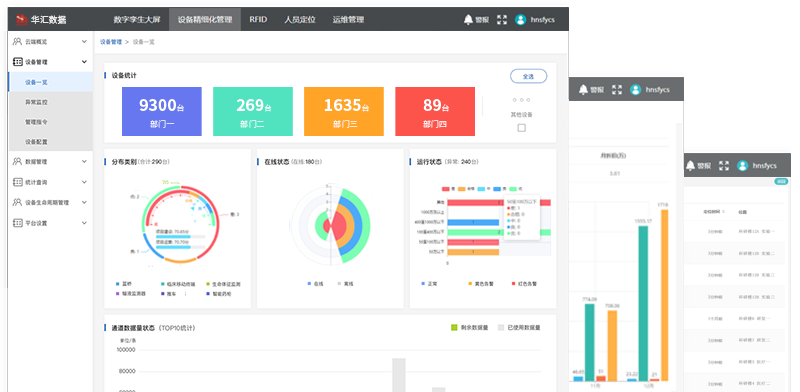The width and height of the screenshot is (800, 392).
Task: Click the 设备管理 sidebar grid icon
Action: pos(17,62)
